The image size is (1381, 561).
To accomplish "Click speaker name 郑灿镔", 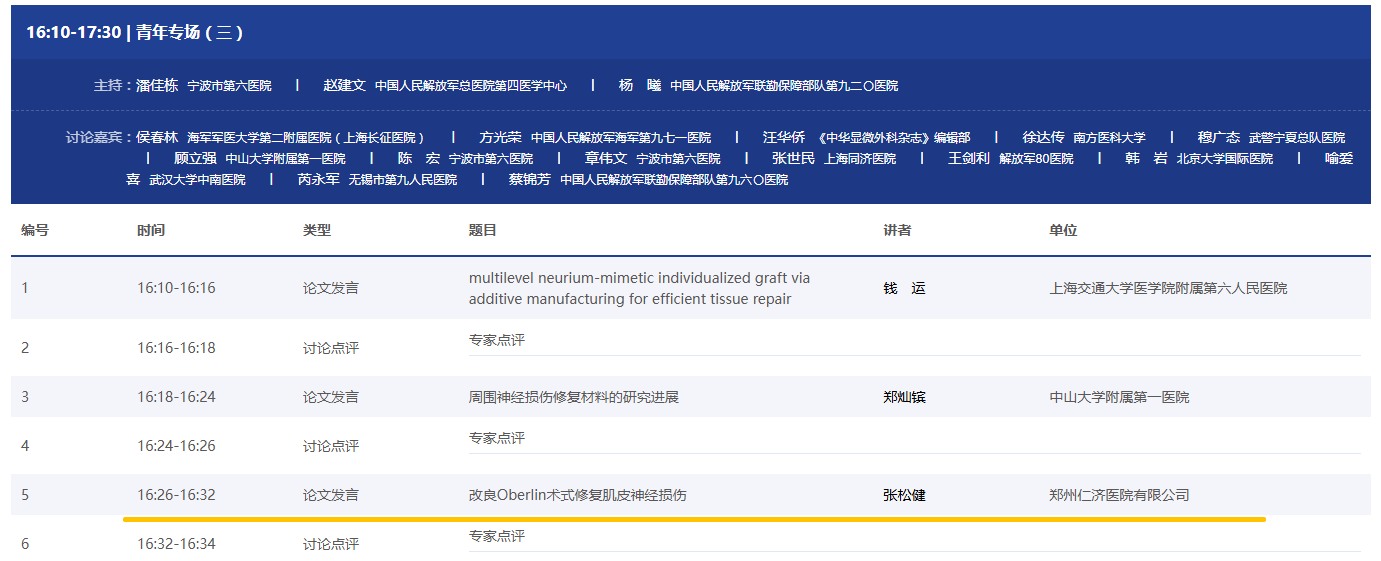I will [904, 397].
